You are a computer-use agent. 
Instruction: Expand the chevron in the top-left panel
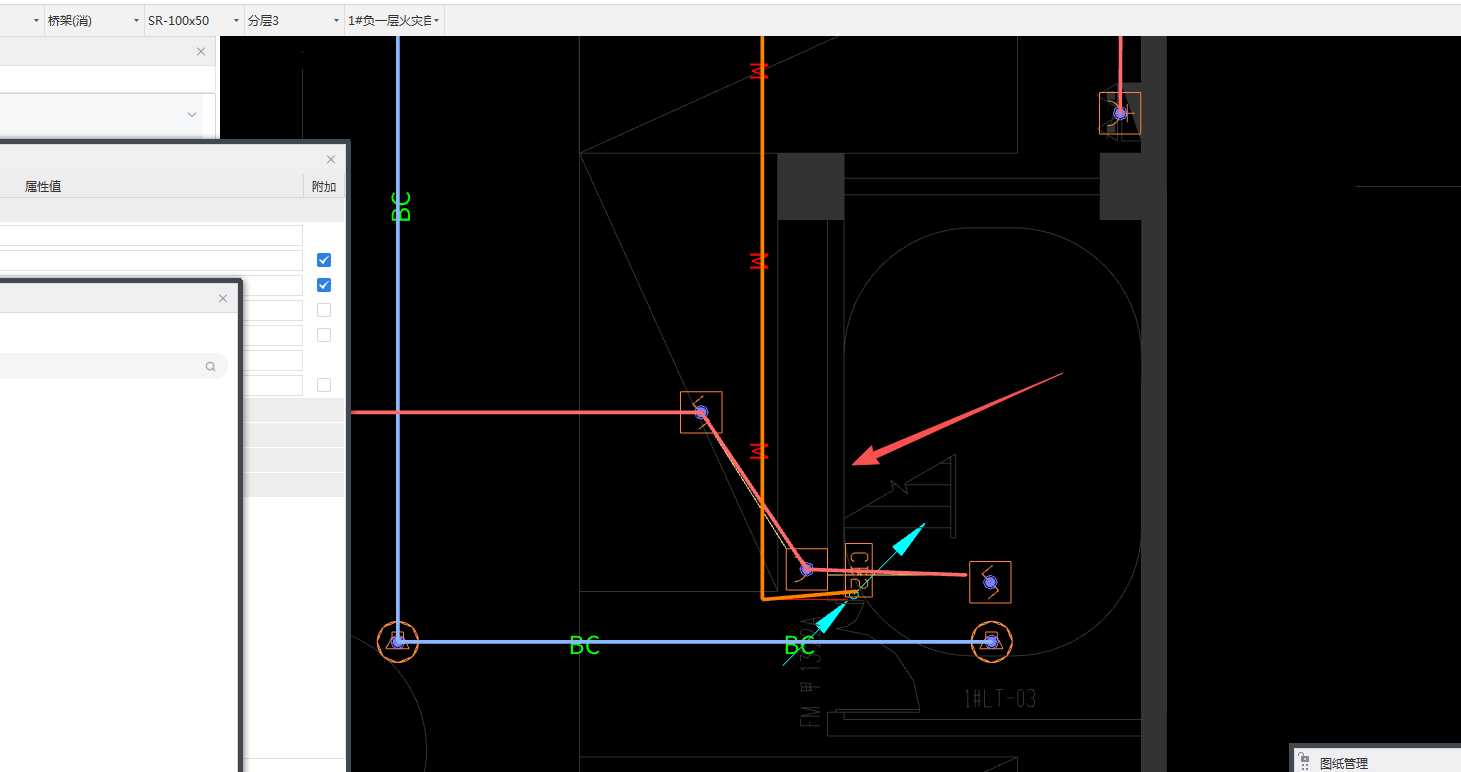[192, 115]
